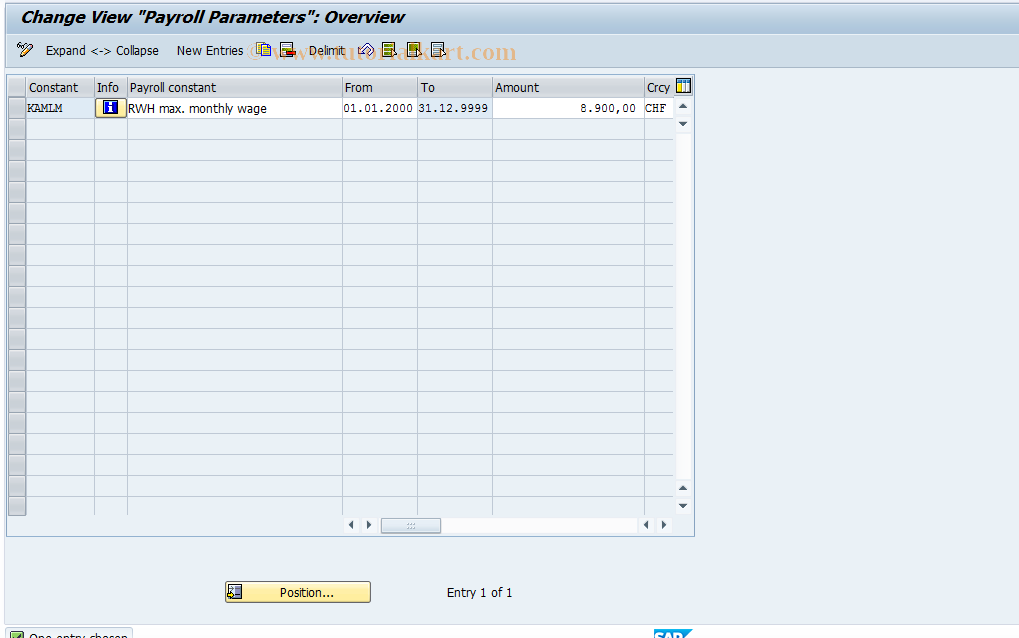Image resolution: width=1019 pixels, height=638 pixels.
Task: Click the Position... button
Action: pos(298,592)
